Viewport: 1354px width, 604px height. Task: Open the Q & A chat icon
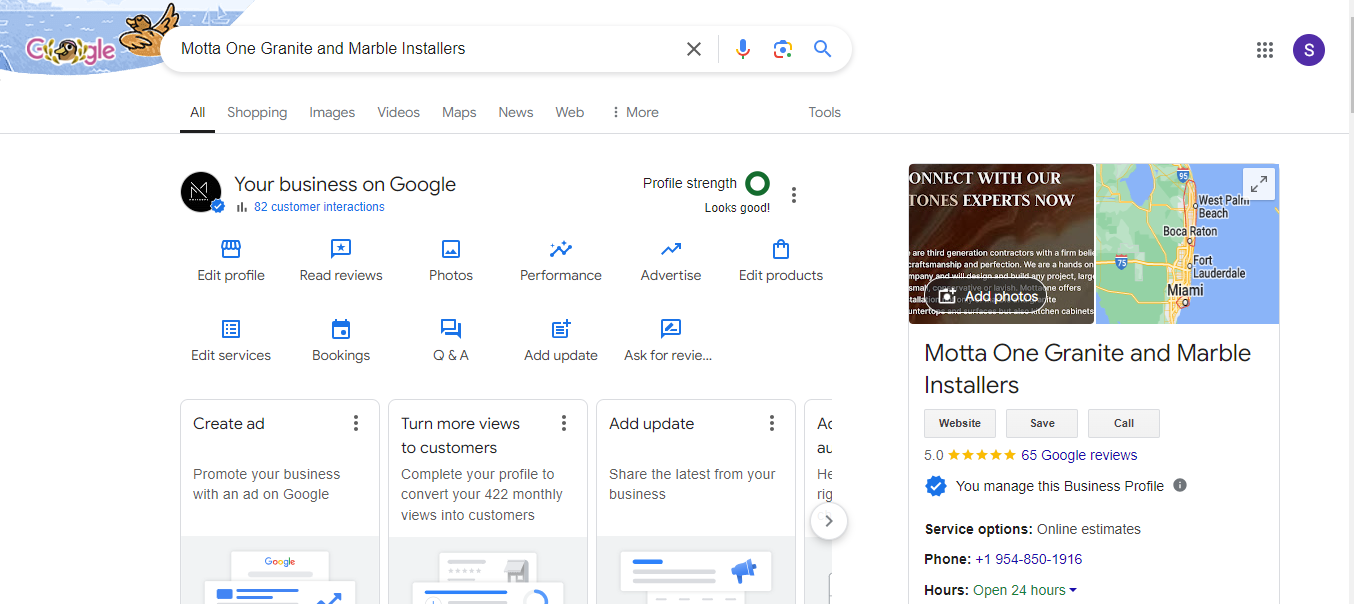451,329
